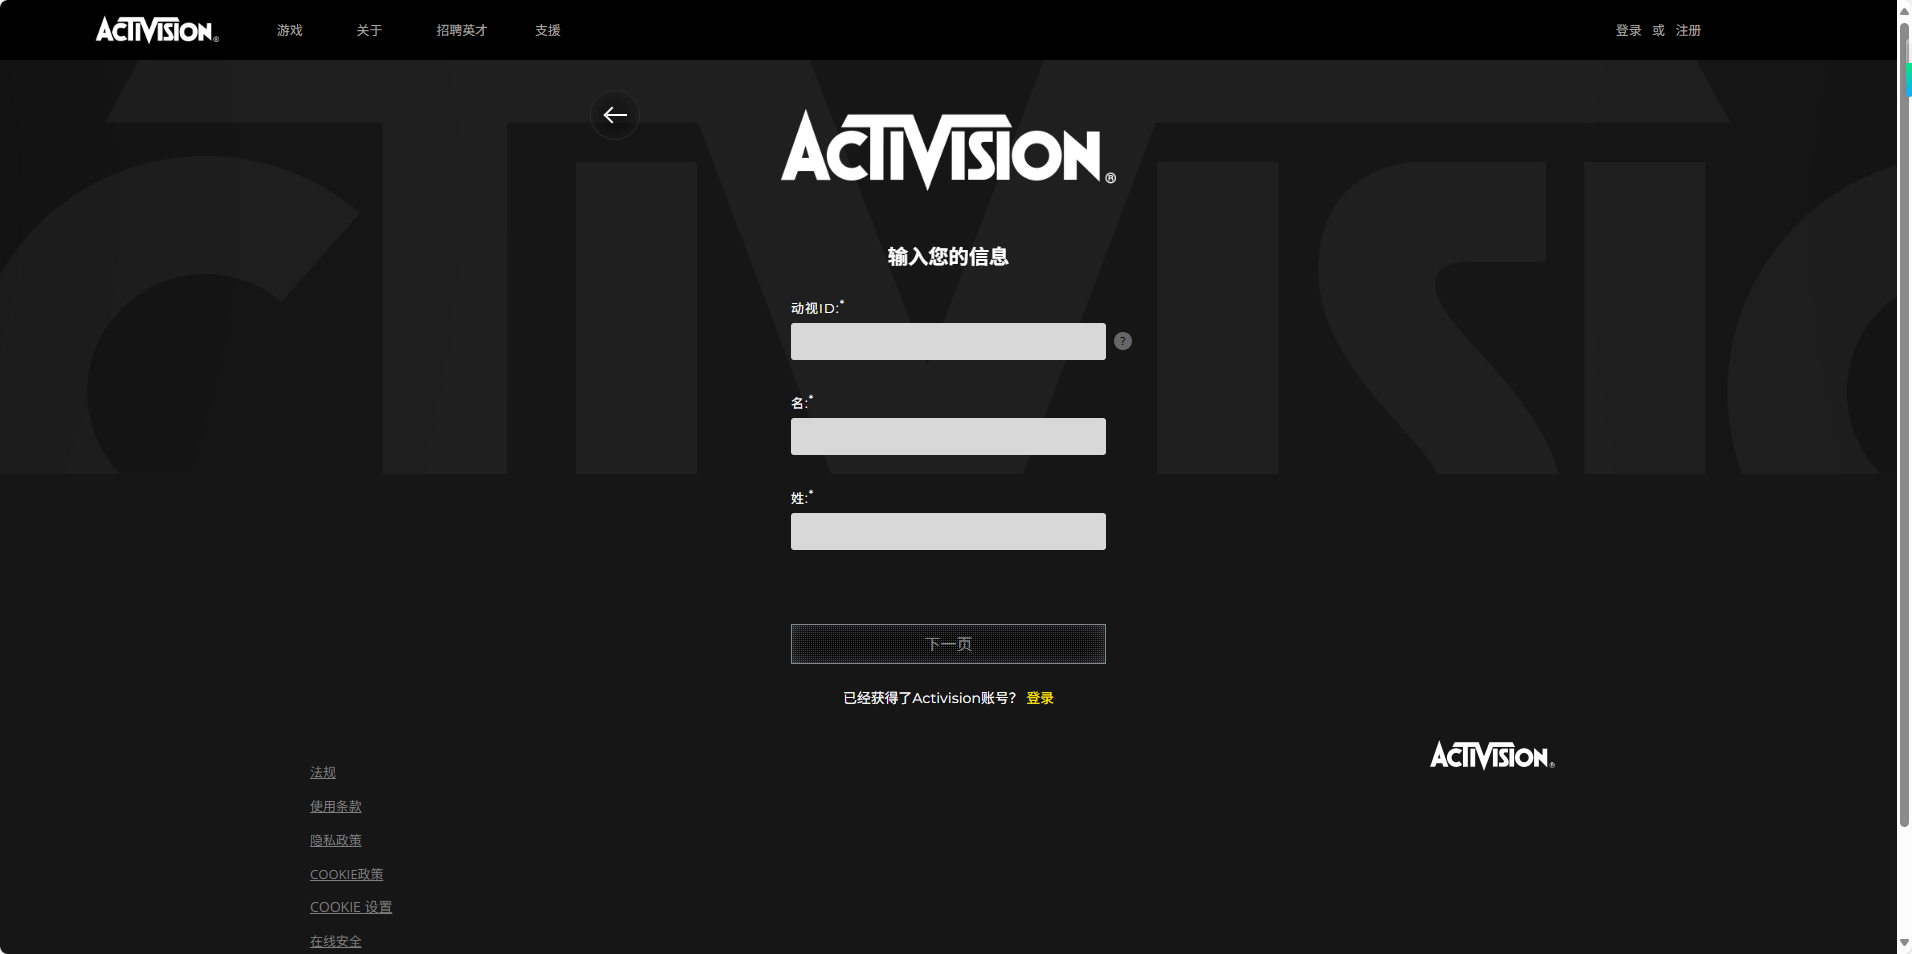This screenshot has width=1912, height=954.
Task: Focus the 姓 input field
Action: (x=948, y=531)
